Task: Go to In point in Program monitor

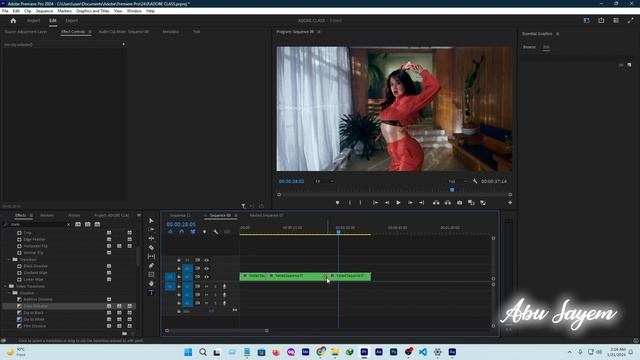Action: click(x=375, y=202)
